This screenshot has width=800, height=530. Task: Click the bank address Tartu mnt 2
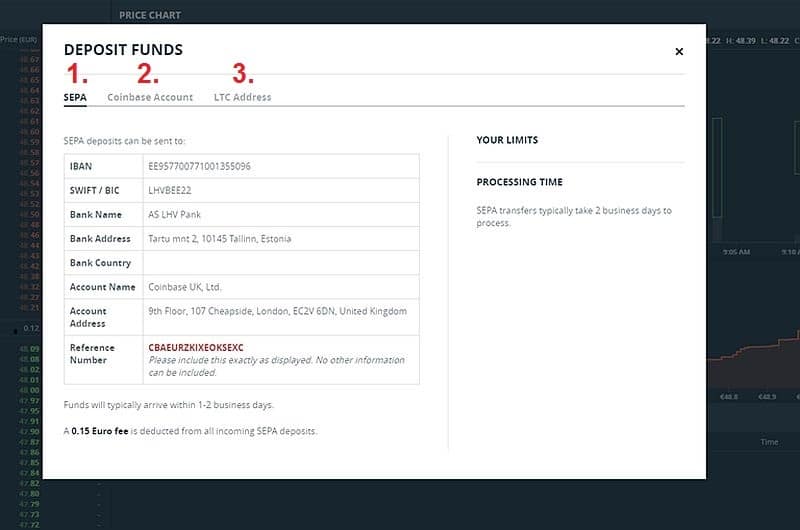[219, 239]
